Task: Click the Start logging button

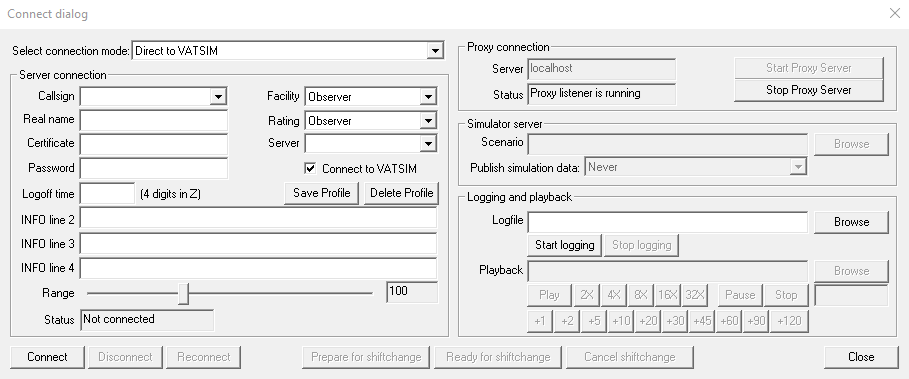Action: click(565, 245)
